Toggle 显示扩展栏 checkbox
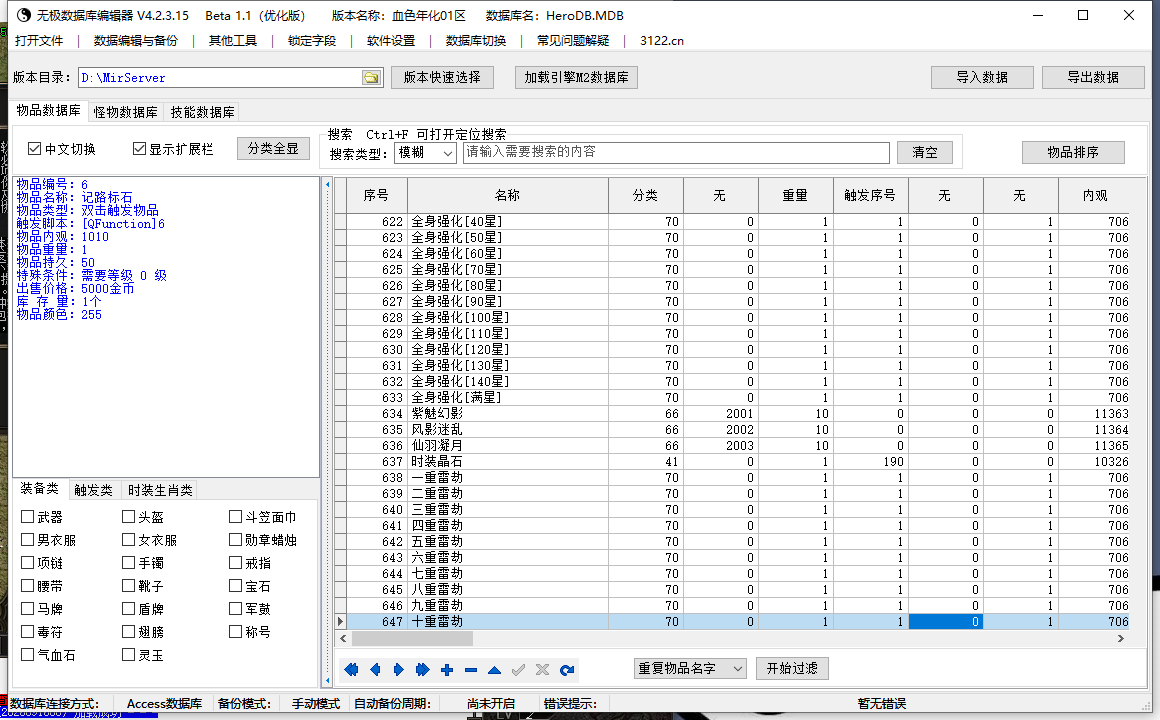The width and height of the screenshot is (1160, 720). (139, 149)
